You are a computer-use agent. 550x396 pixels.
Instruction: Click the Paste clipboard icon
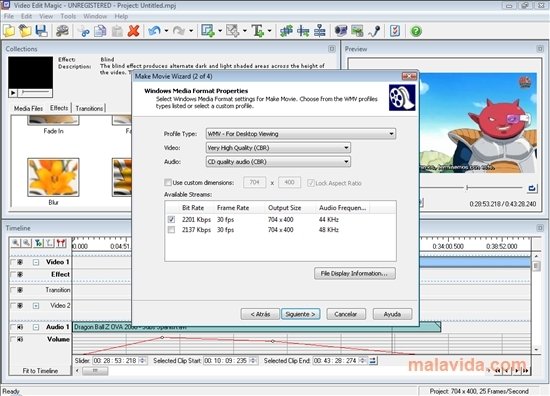tap(117, 31)
